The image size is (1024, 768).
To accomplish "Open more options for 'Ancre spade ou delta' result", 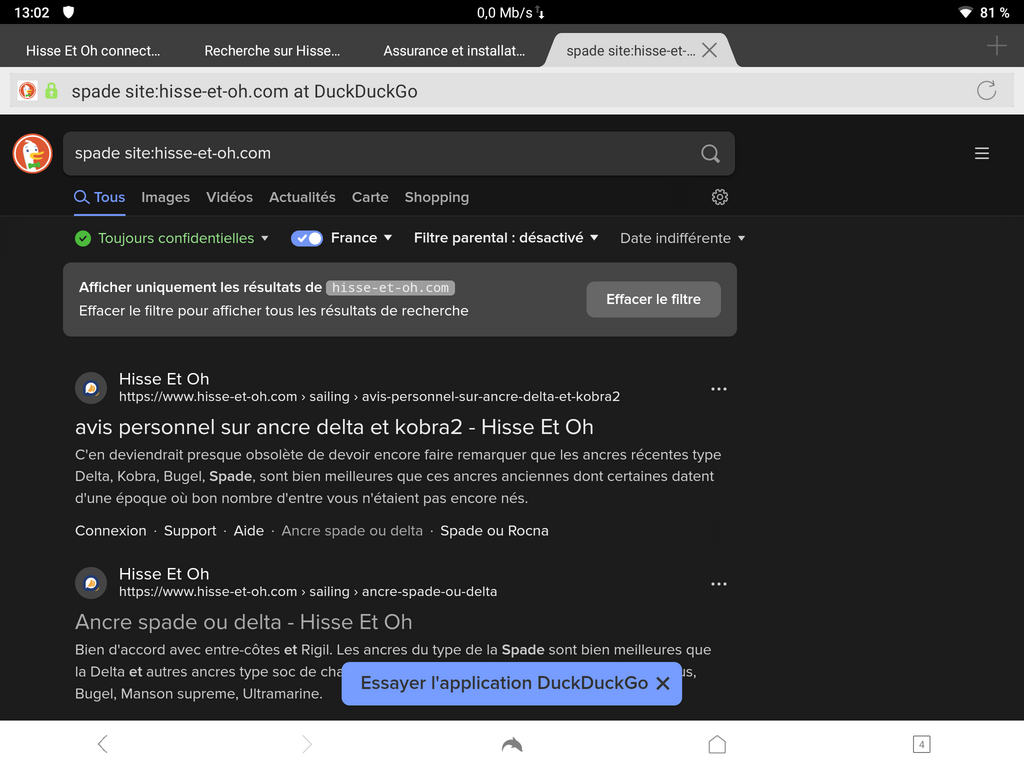I will (x=719, y=584).
